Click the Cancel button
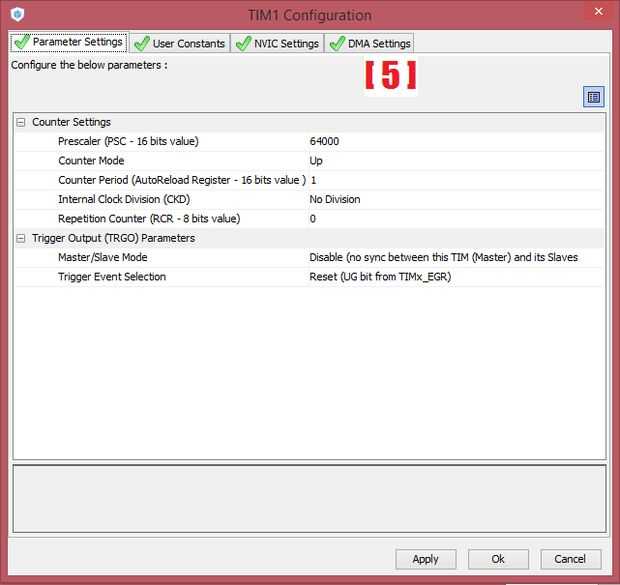Image resolution: width=620 pixels, height=585 pixels. tap(570, 559)
